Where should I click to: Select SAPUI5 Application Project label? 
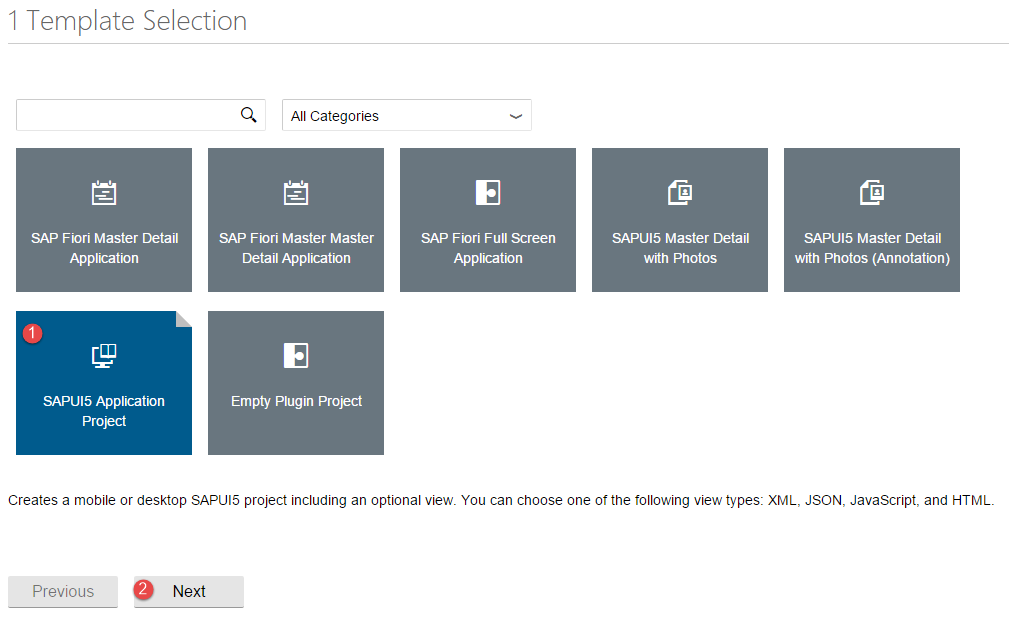[x=104, y=411]
